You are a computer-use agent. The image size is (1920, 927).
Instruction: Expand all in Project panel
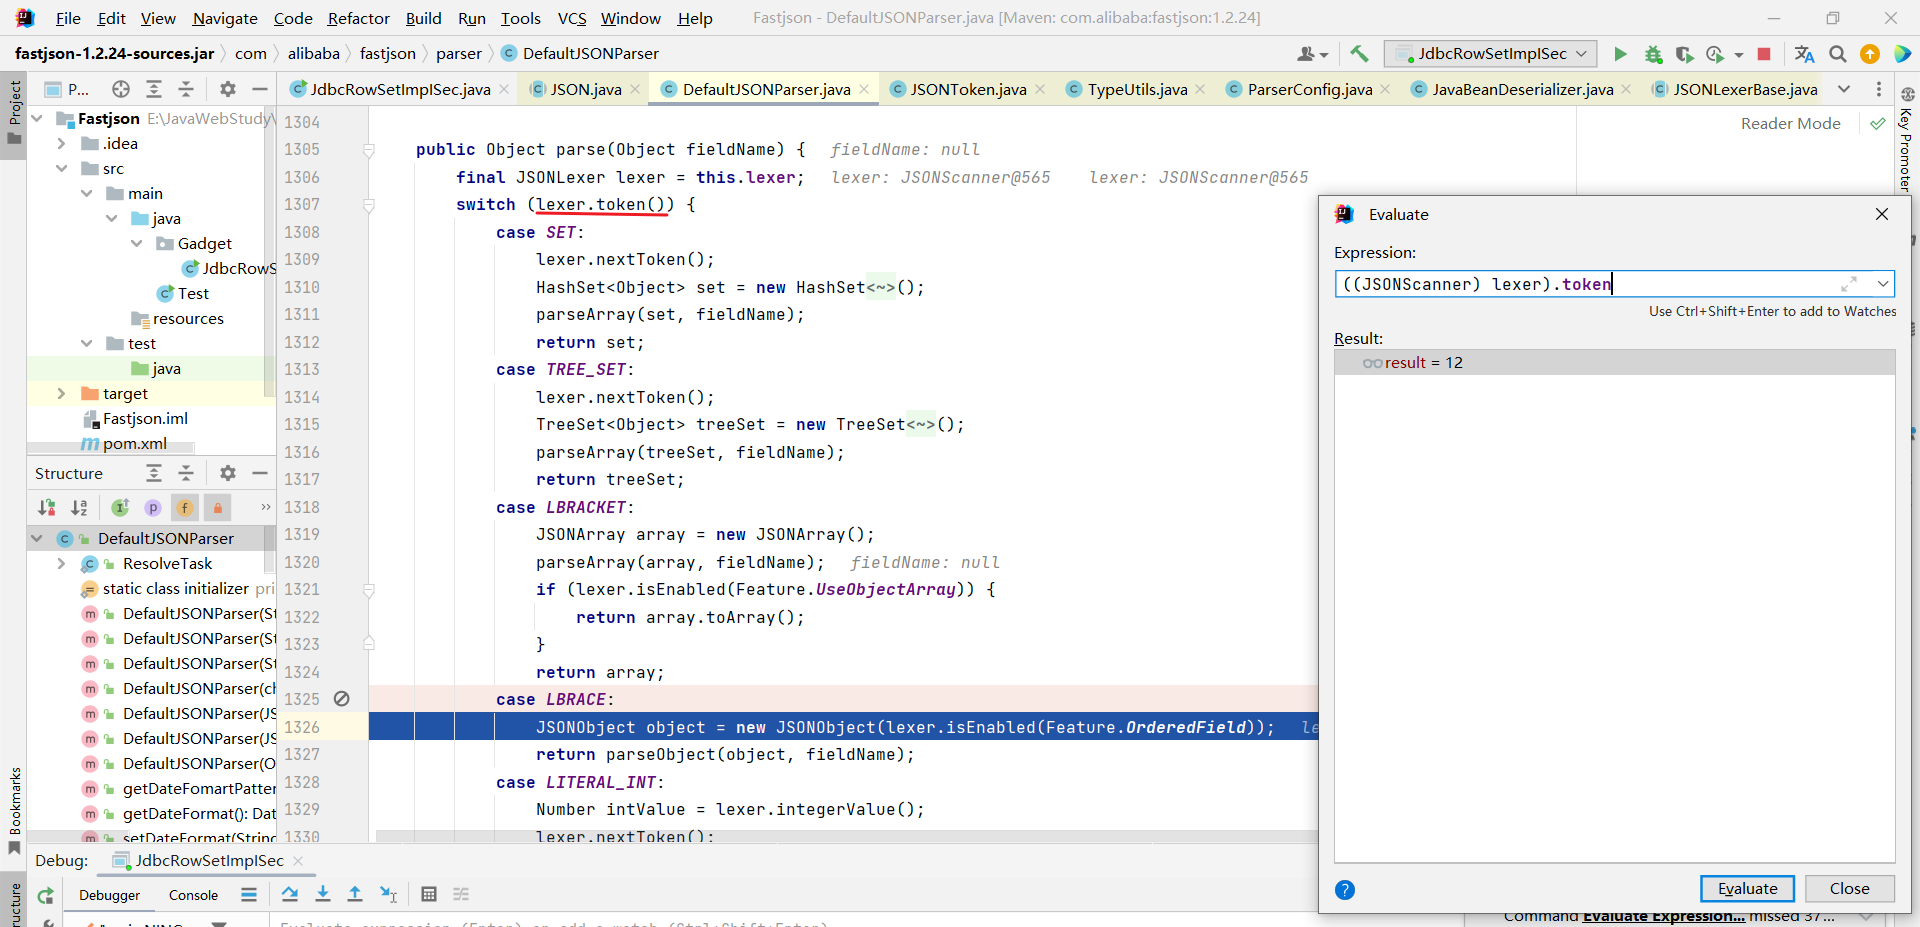[154, 89]
